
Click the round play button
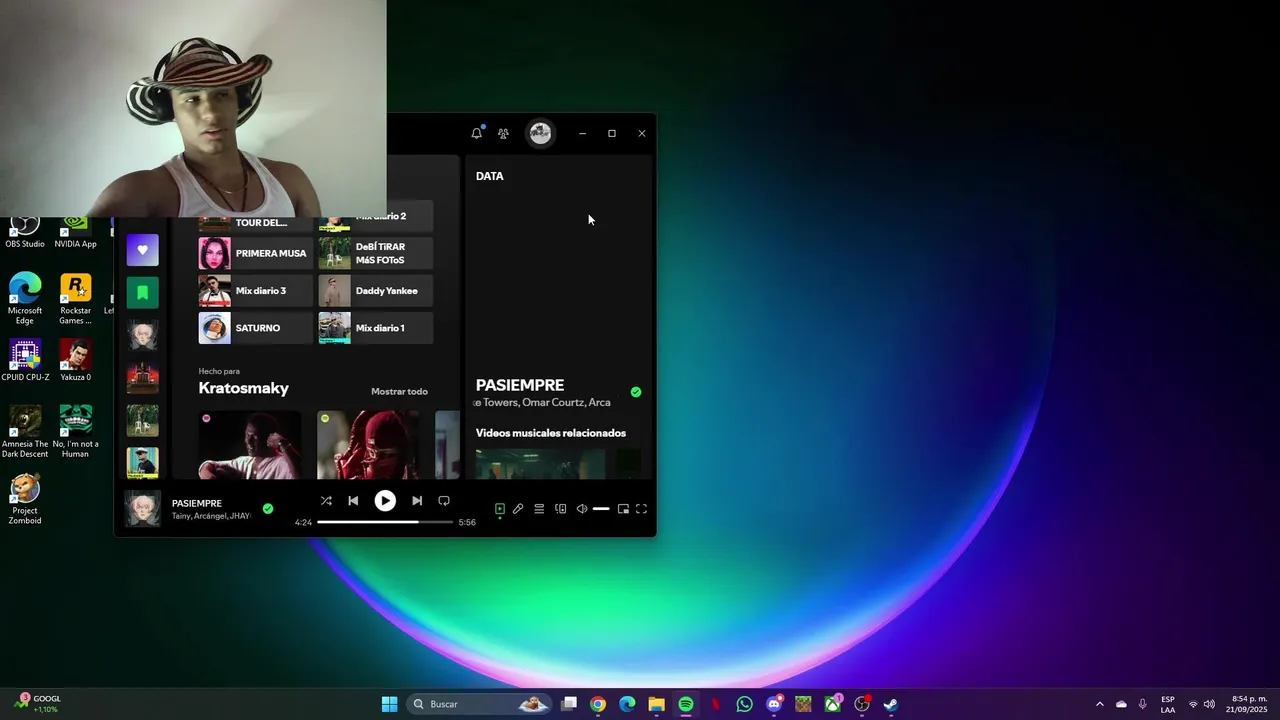pyautogui.click(x=385, y=501)
